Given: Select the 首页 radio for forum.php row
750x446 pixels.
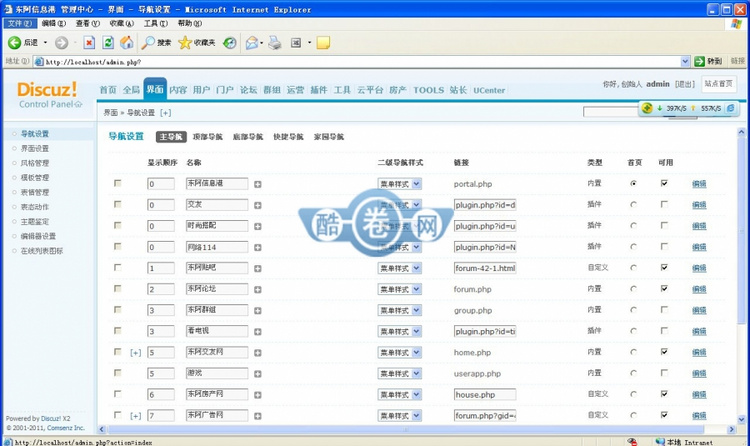Looking at the screenshot, I should [x=633, y=289].
